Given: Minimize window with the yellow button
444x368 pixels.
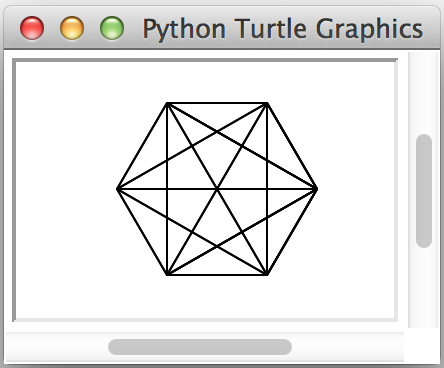Looking at the screenshot, I should coord(72,28).
